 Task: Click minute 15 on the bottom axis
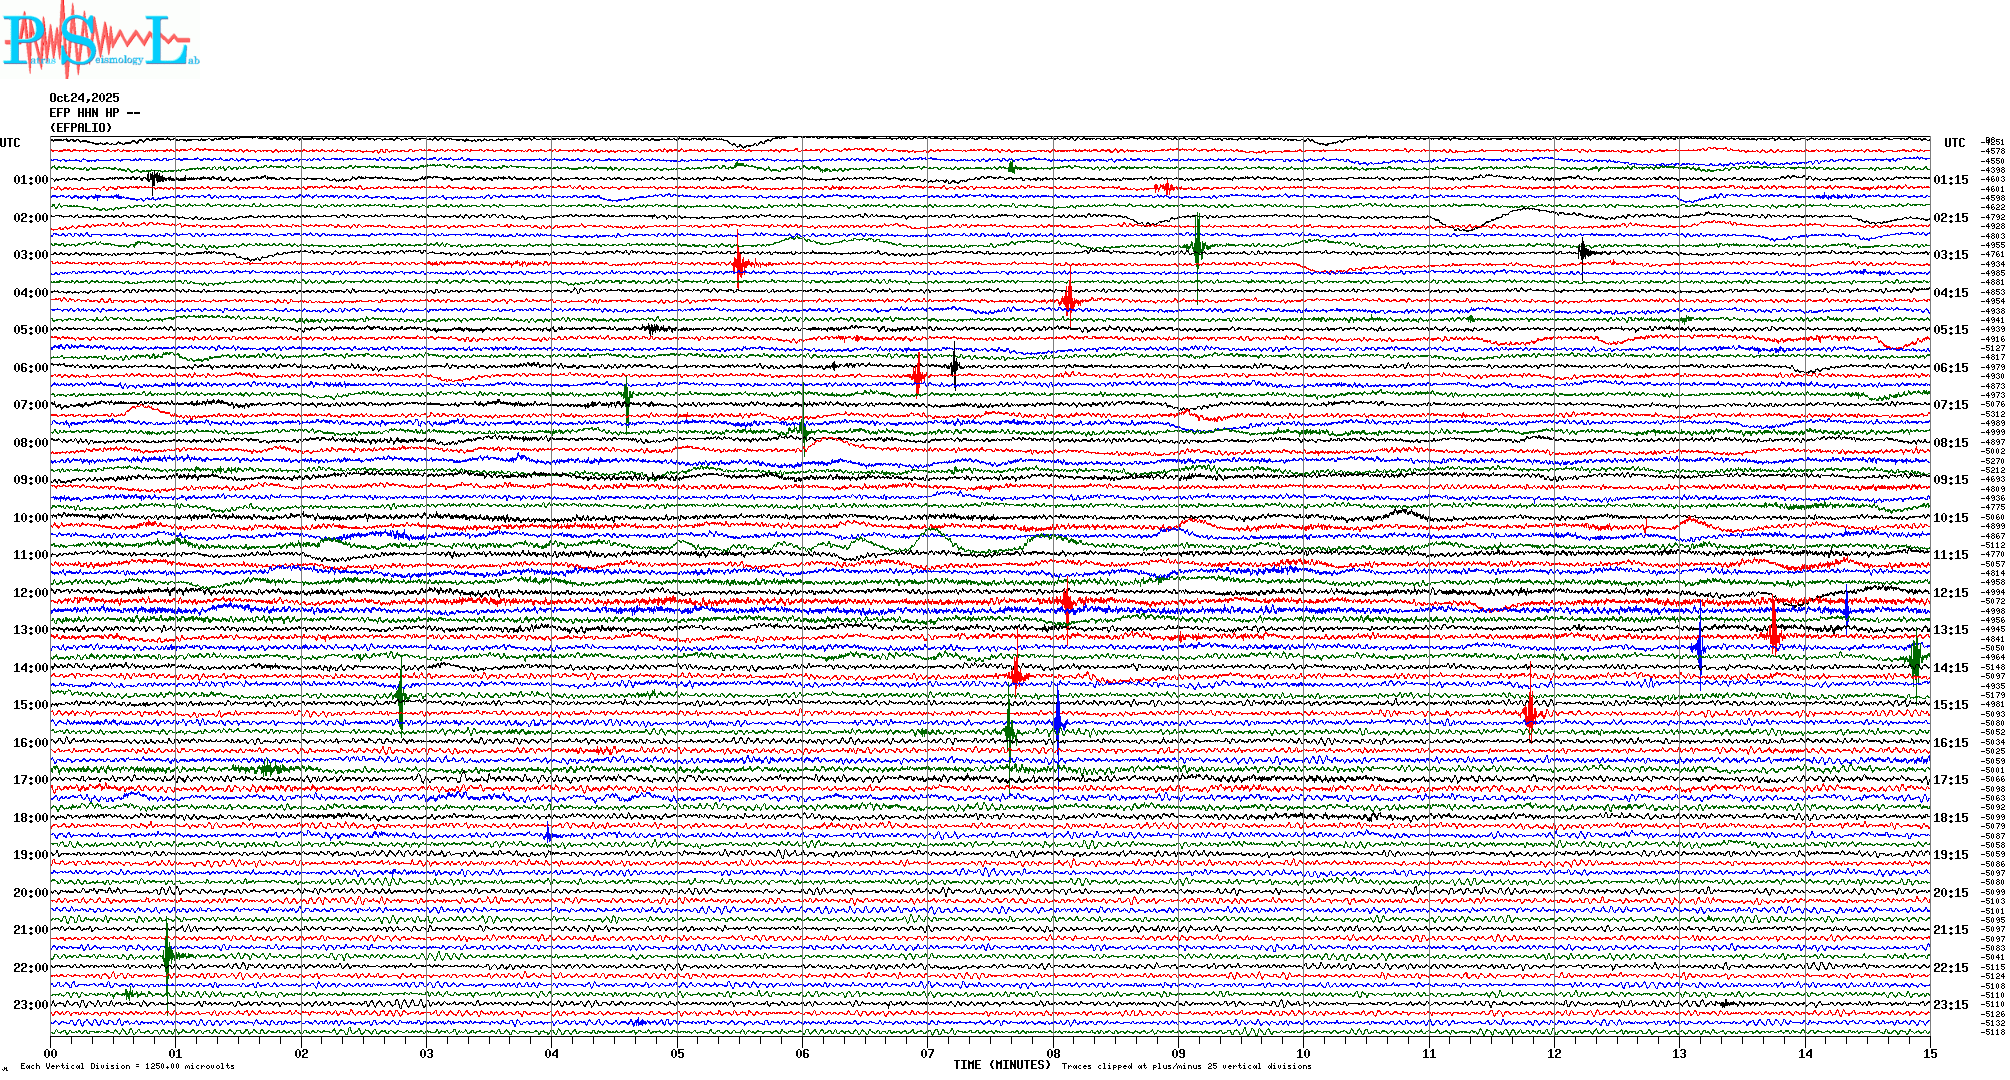click(x=1929, y=1054)
